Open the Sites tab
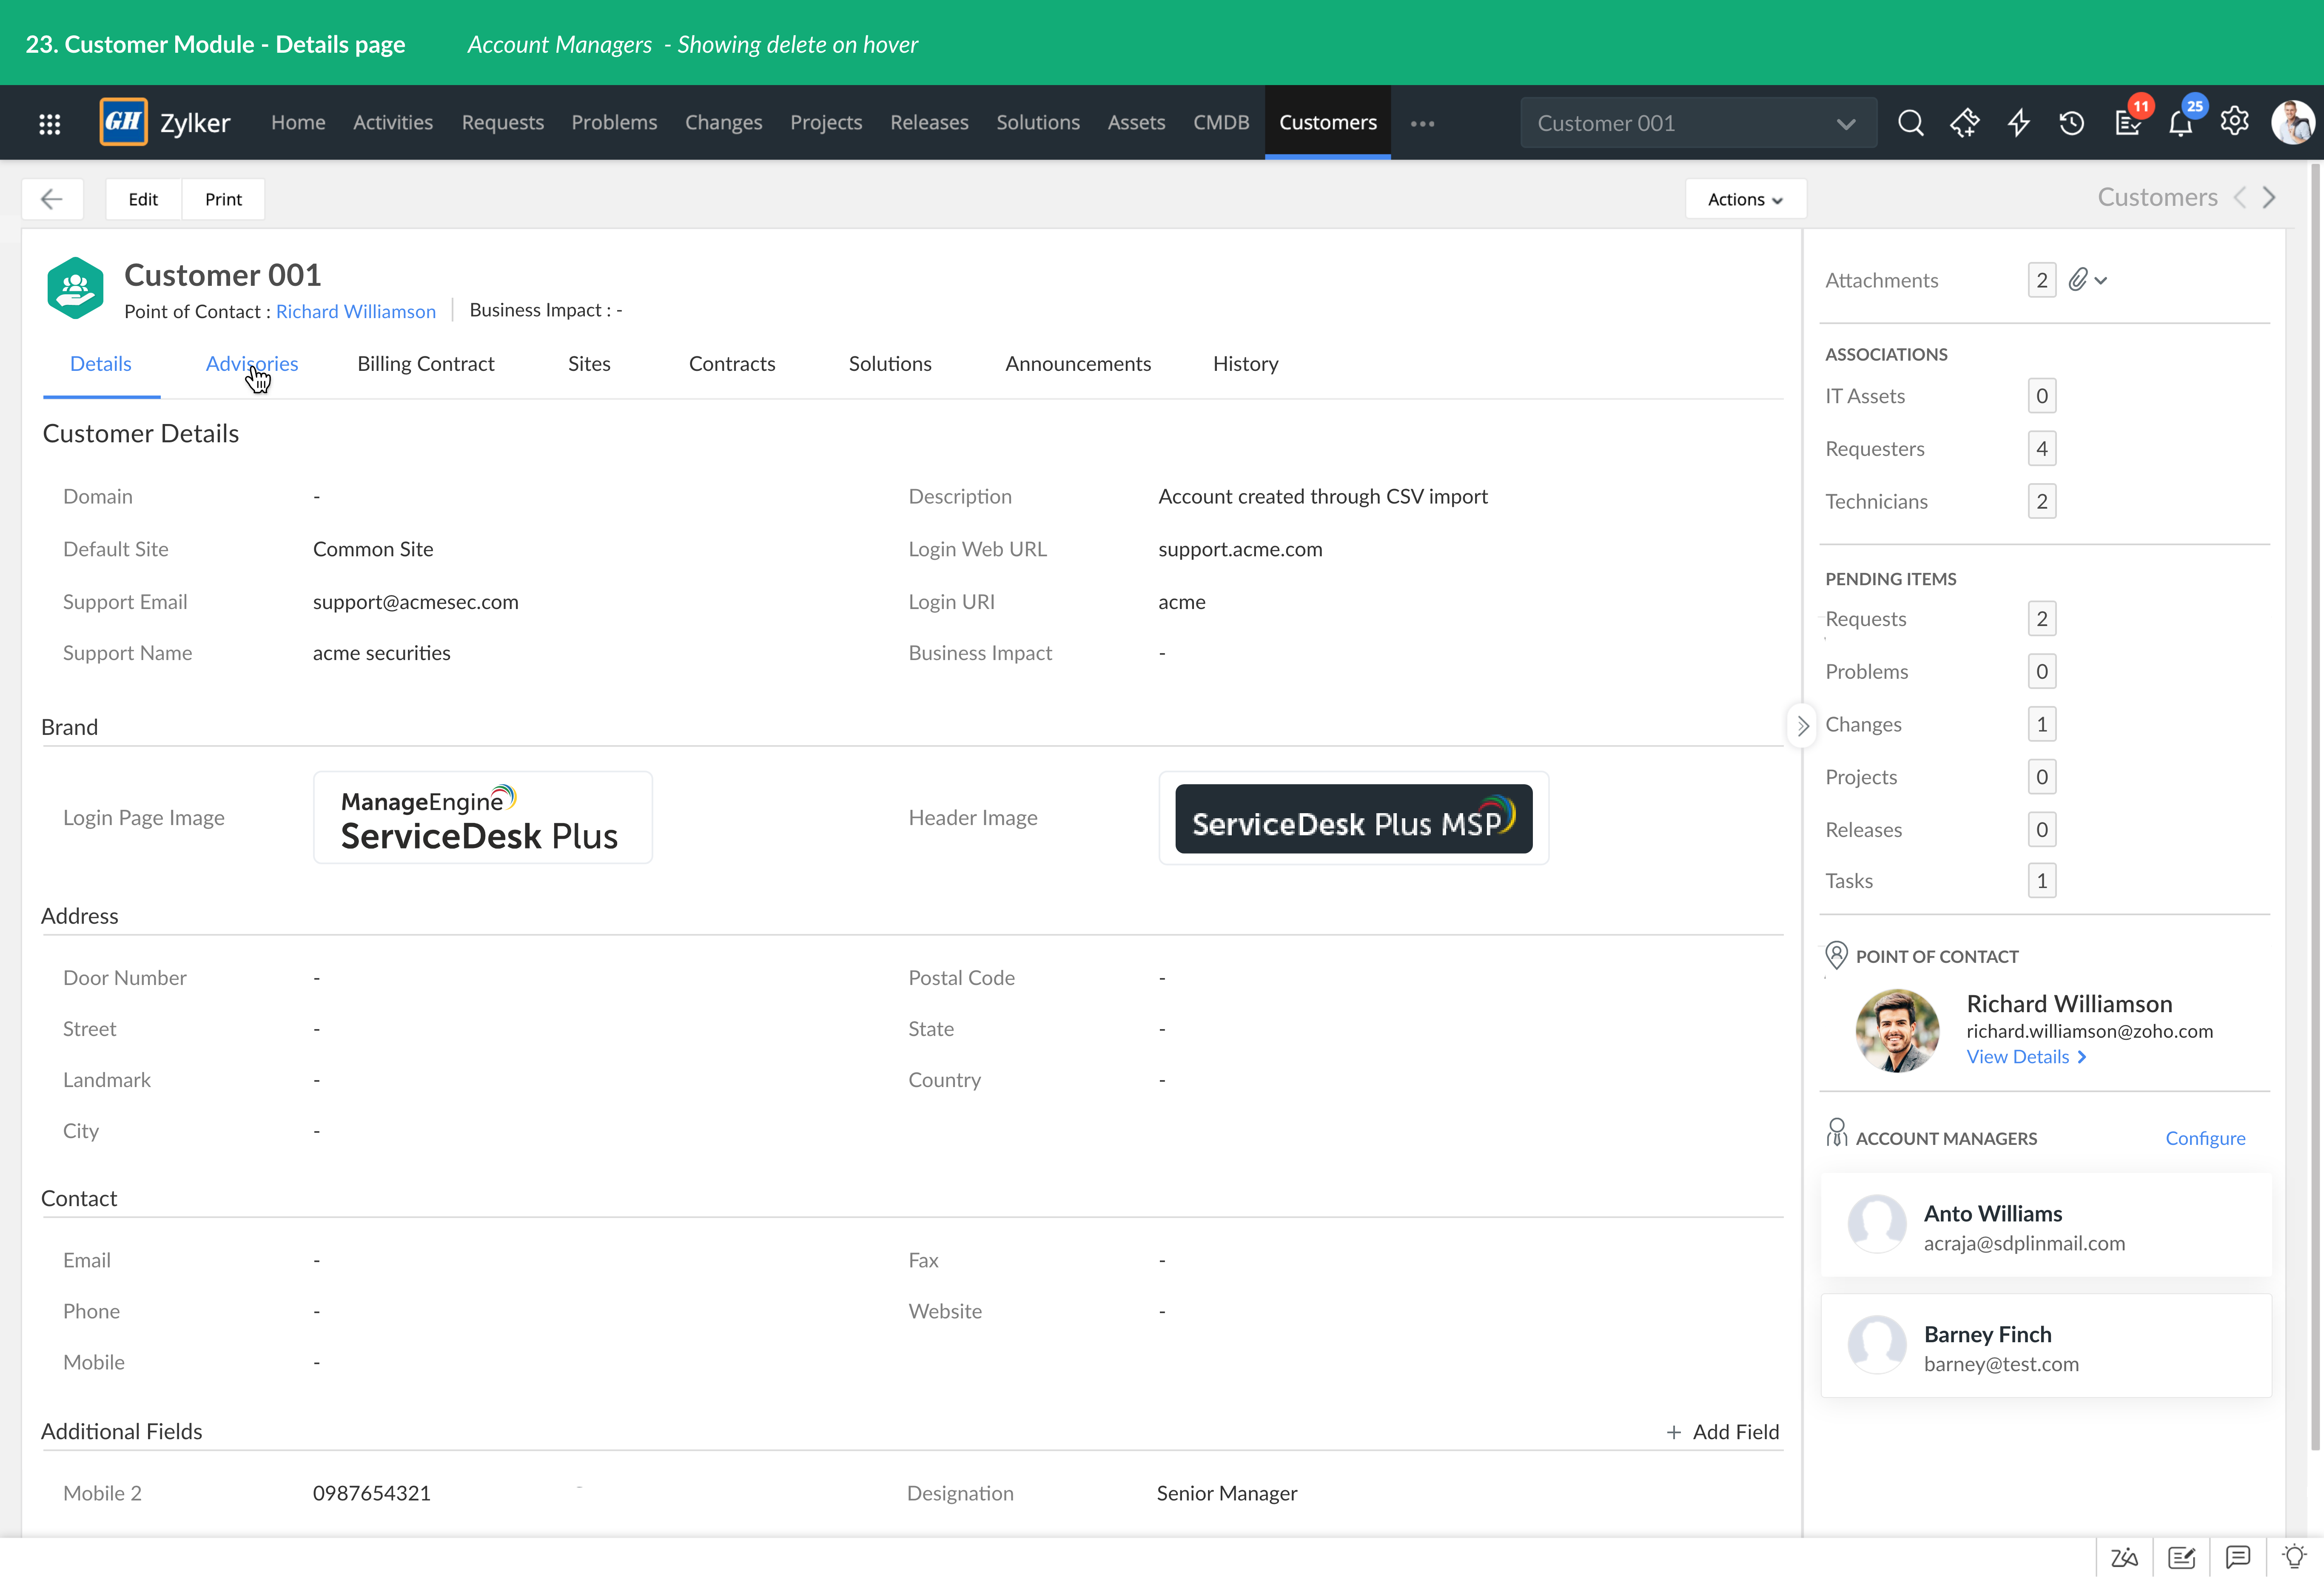This screenshot has width=2324, height=1577. [589, 364]
